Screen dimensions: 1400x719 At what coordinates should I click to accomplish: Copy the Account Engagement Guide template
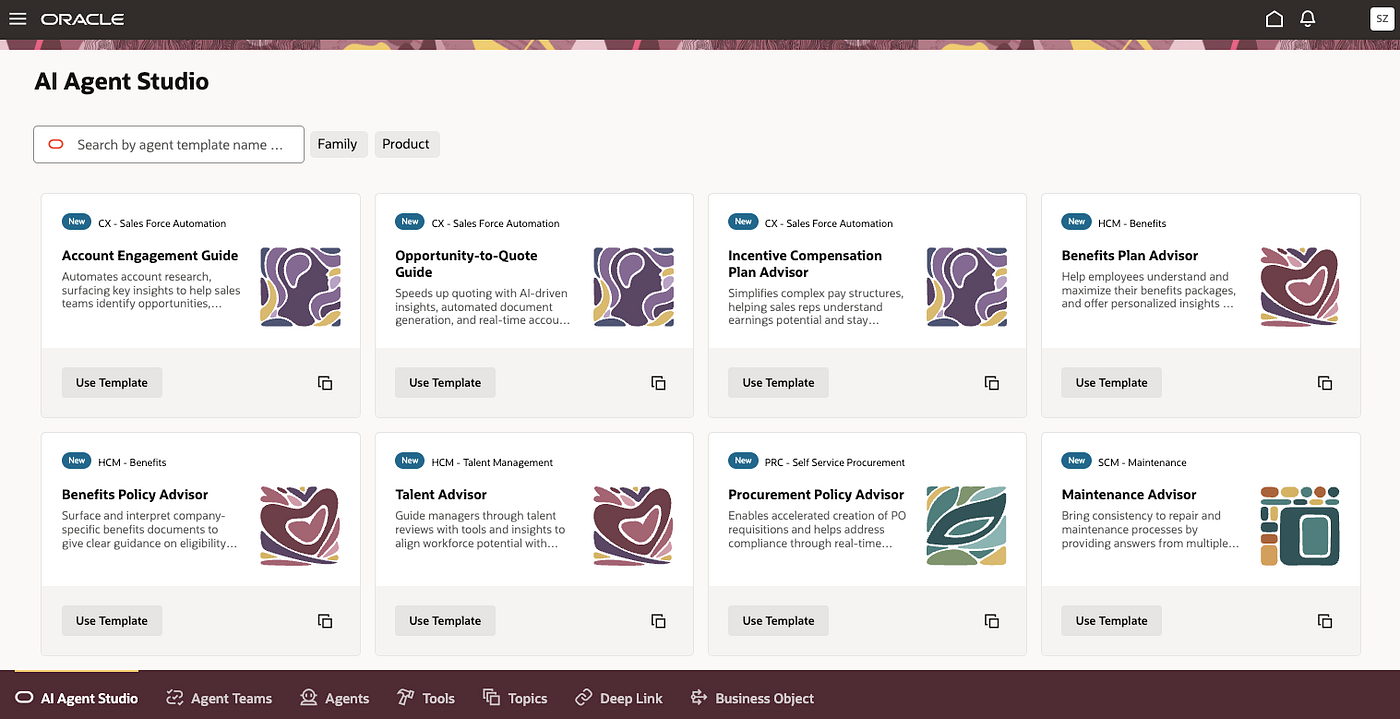pyautogui.click(x=325, y=383)
